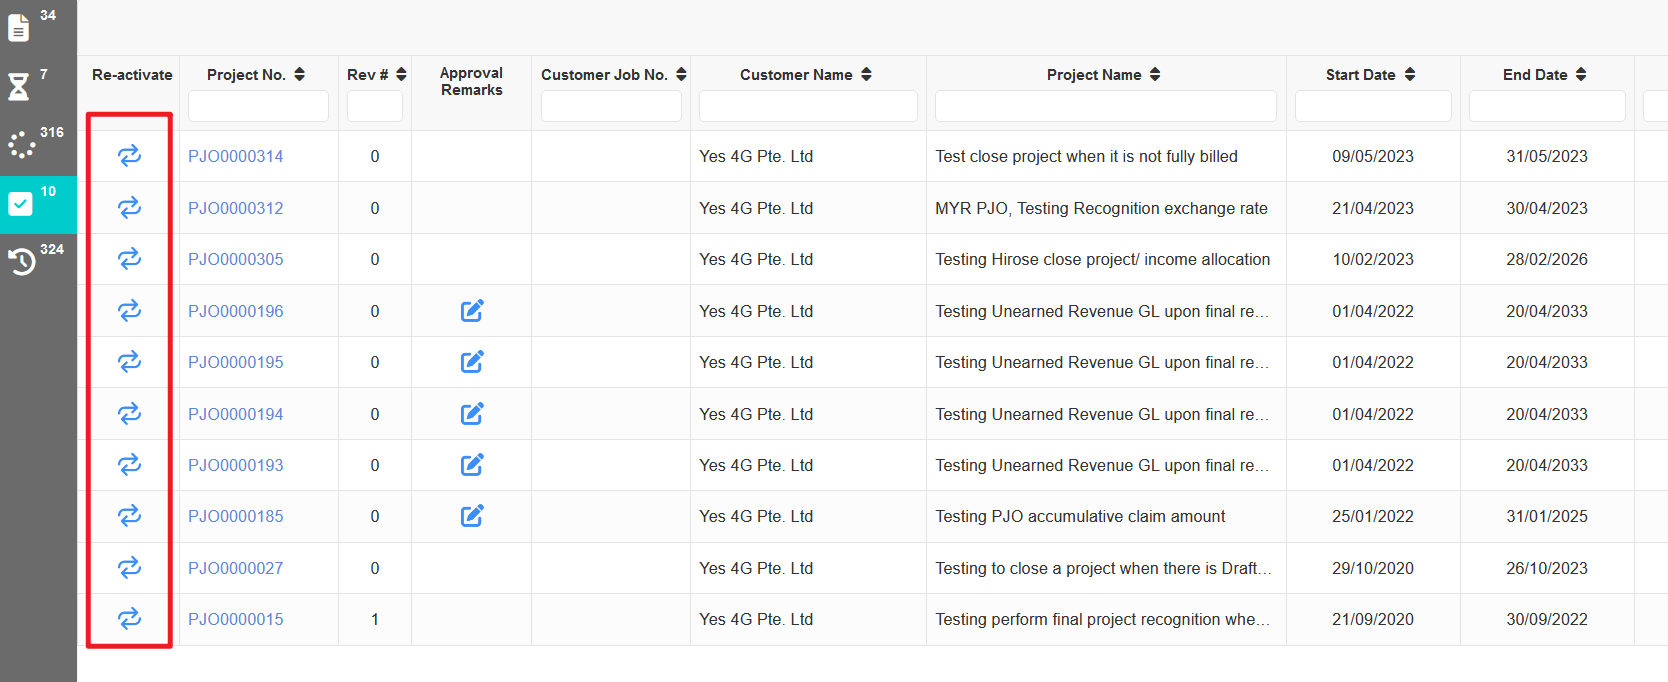Open approval remarks for PJO0000196

[x=472, y=311]
